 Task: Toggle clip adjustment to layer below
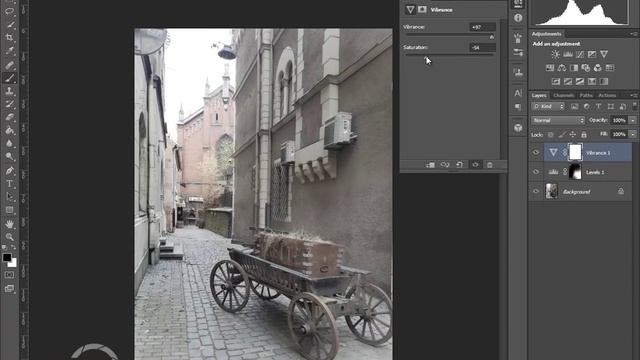point(430,165)
